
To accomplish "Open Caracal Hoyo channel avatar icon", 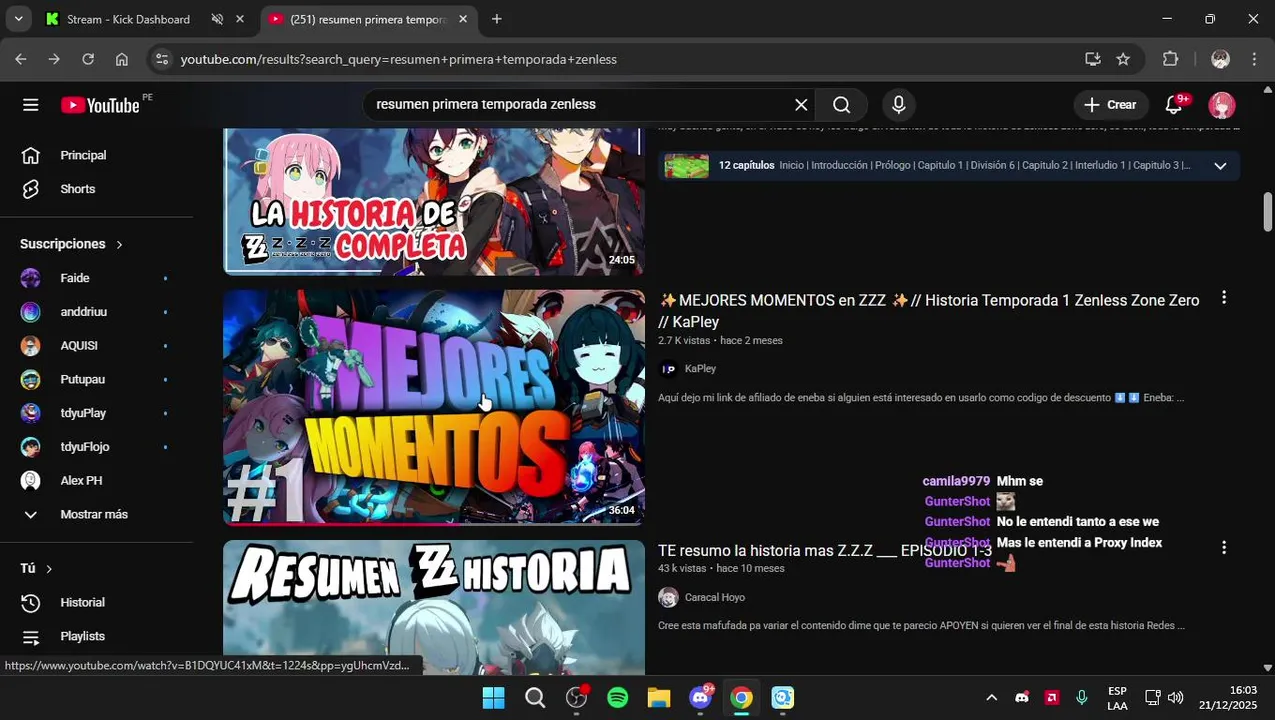I will point(668,597).
